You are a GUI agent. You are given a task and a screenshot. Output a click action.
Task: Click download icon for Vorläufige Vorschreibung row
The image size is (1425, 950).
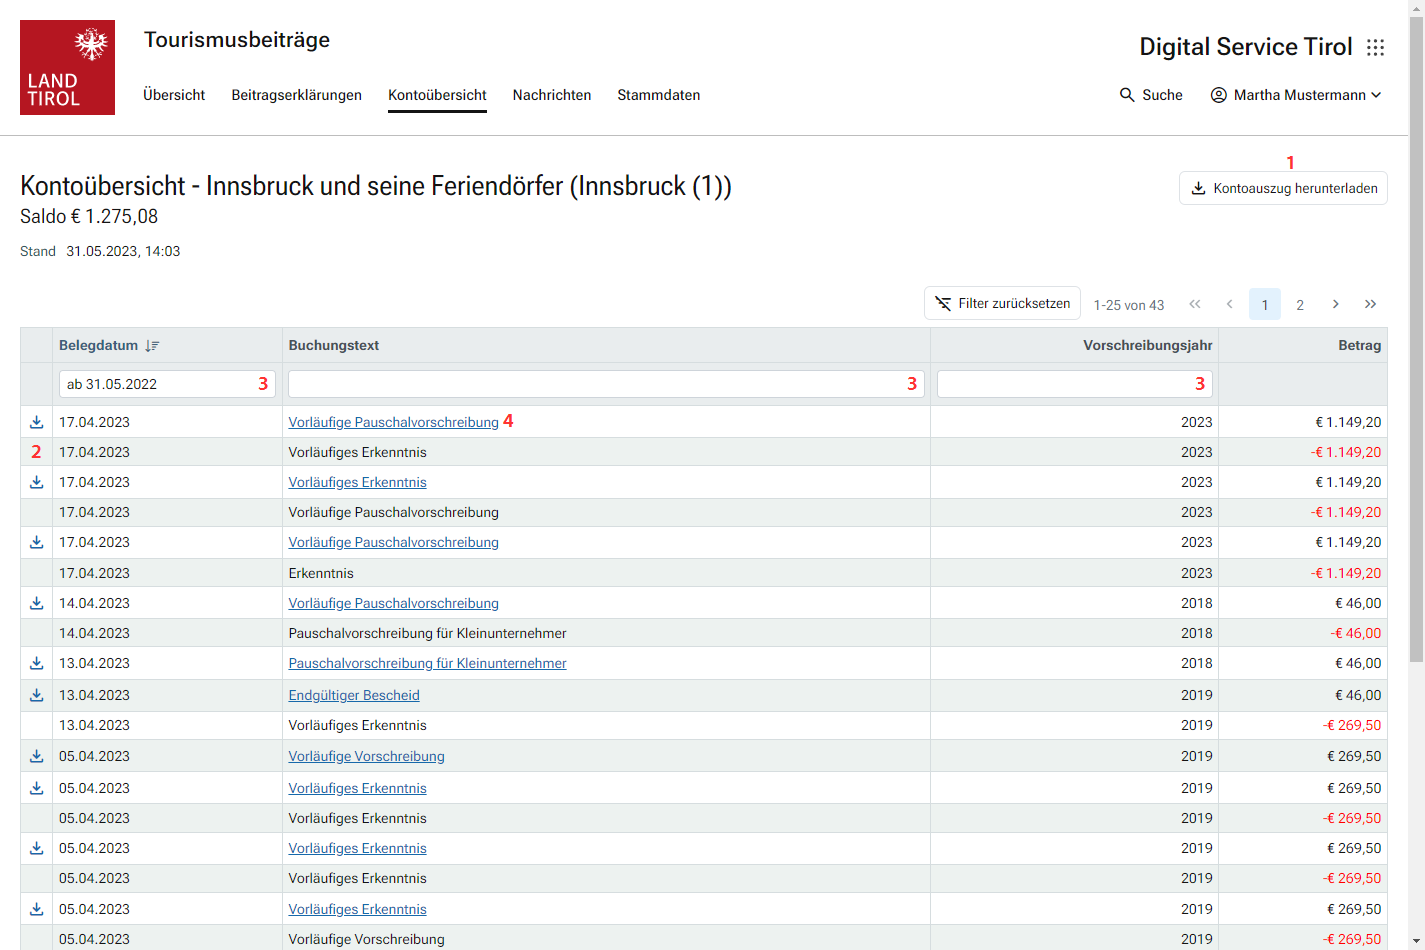pyautogui.click(x=36, y=756)
